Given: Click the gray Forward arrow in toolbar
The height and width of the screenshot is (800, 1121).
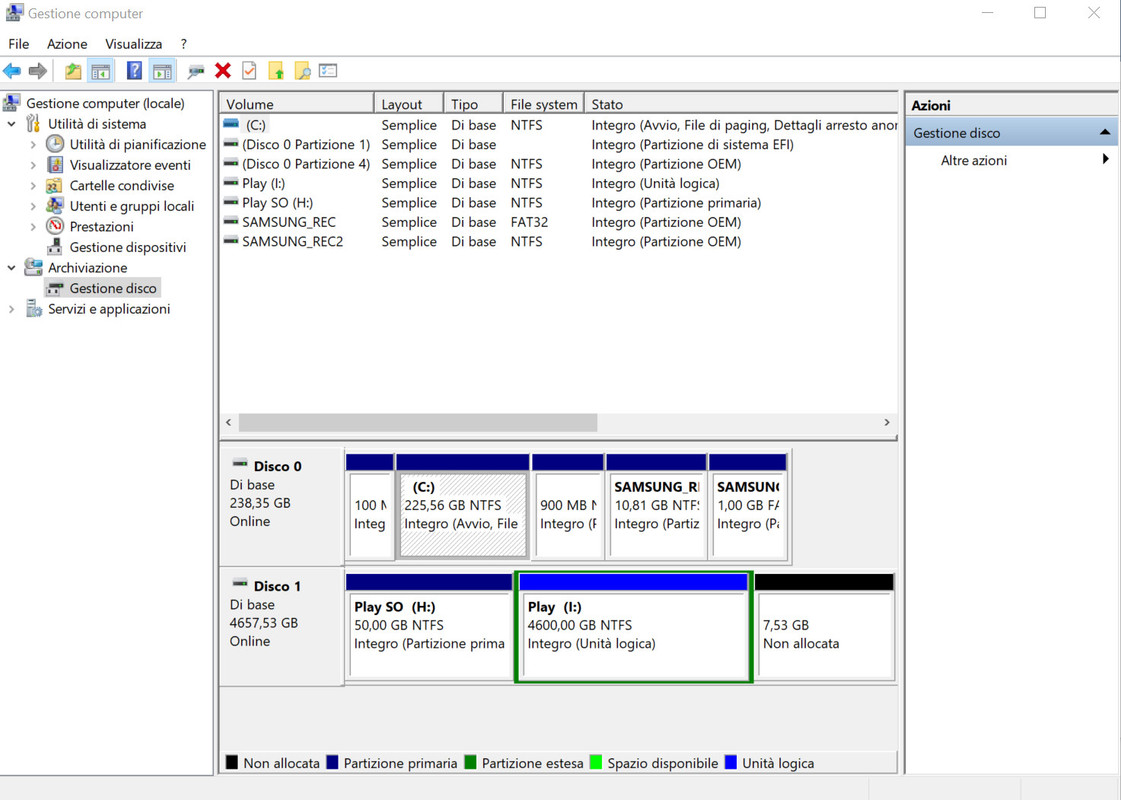Looking at the screenshot, I should (38, 71).
